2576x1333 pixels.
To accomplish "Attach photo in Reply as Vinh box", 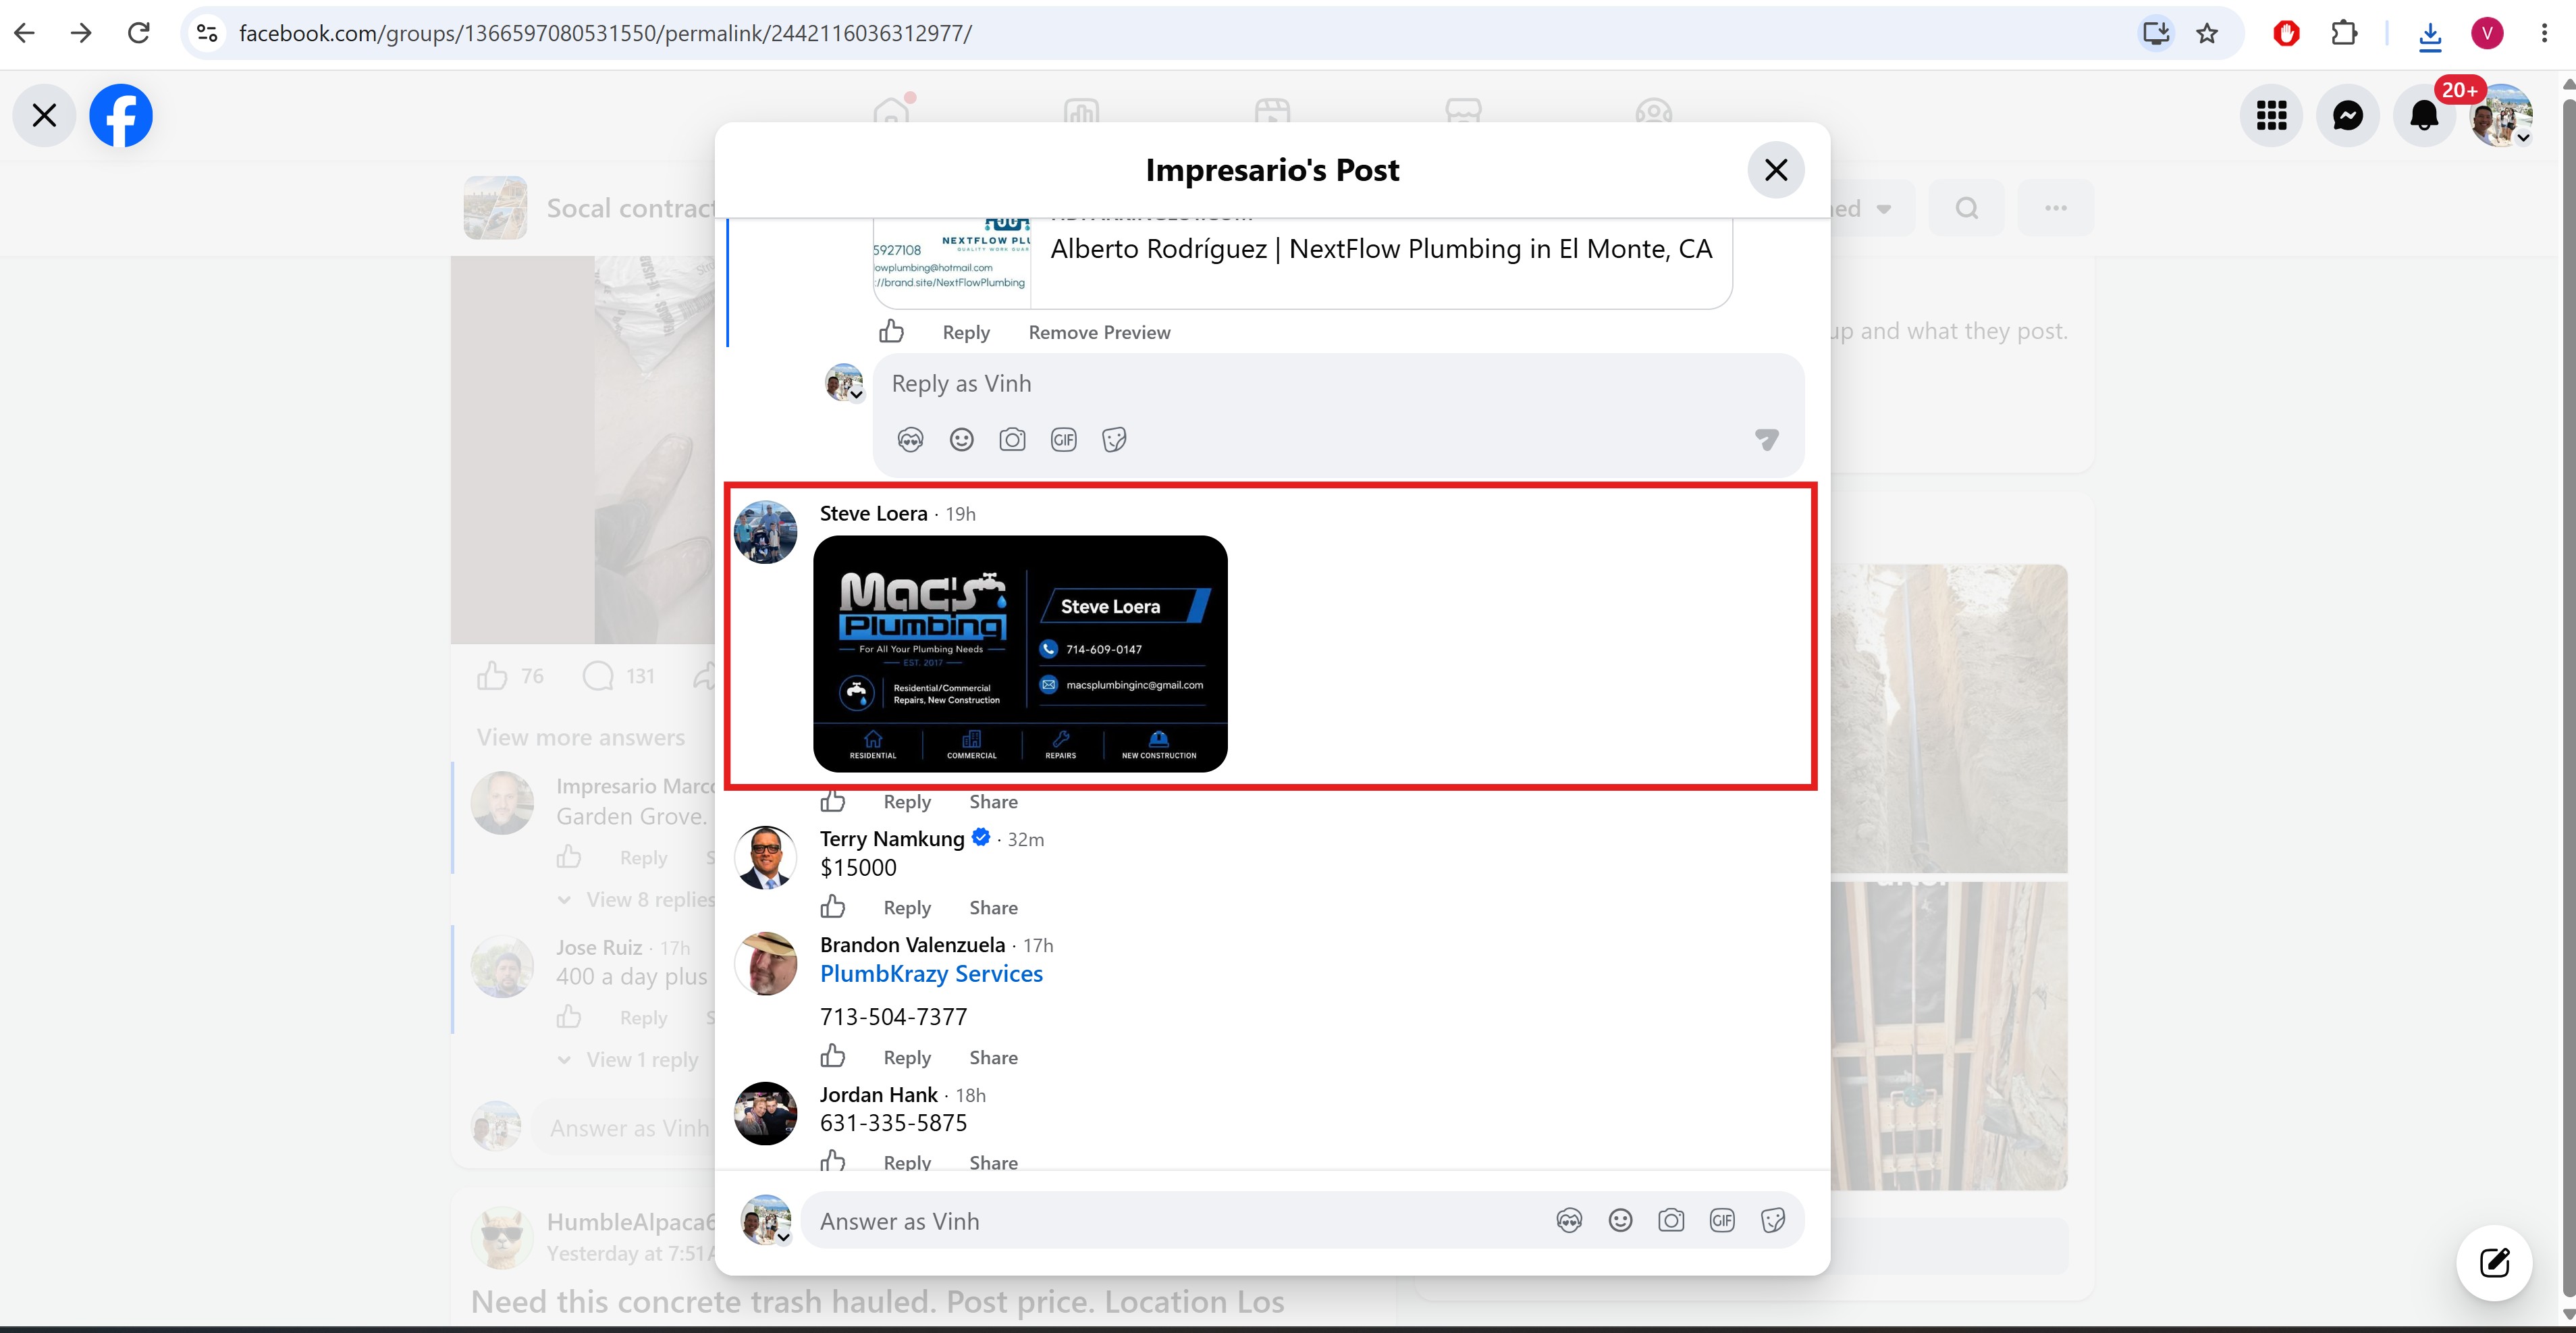I will (1012, 440).
